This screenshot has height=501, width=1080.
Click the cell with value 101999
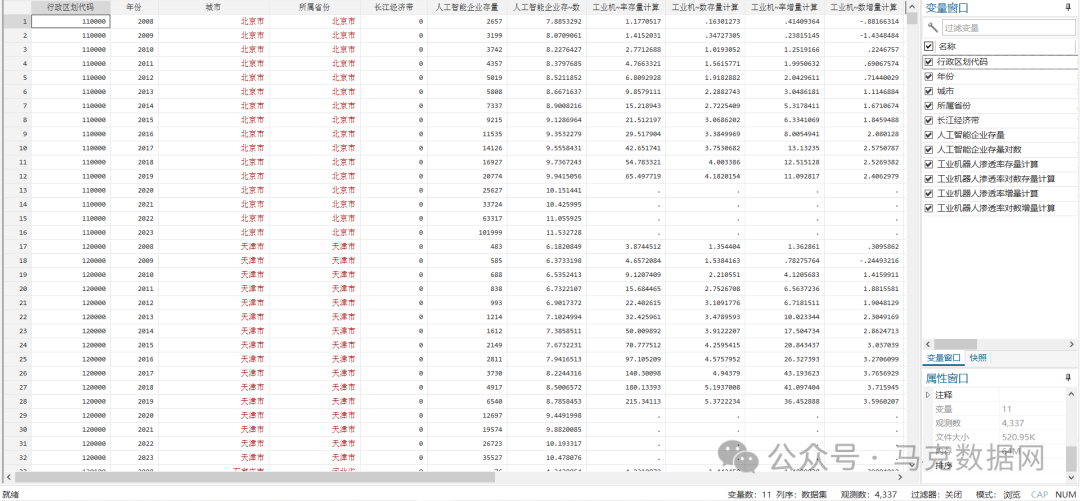(467, 232)
